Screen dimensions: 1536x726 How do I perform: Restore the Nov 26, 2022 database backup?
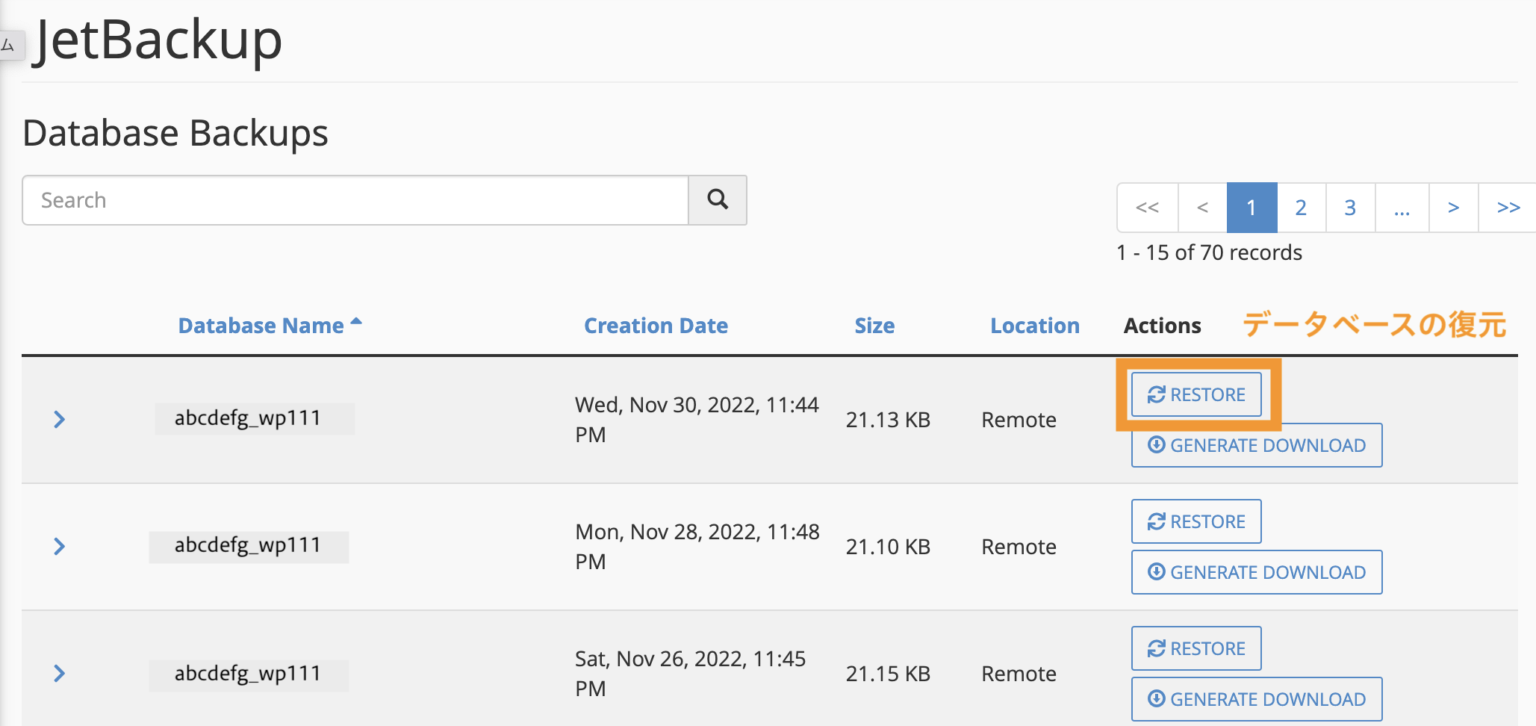point(1196,649)
